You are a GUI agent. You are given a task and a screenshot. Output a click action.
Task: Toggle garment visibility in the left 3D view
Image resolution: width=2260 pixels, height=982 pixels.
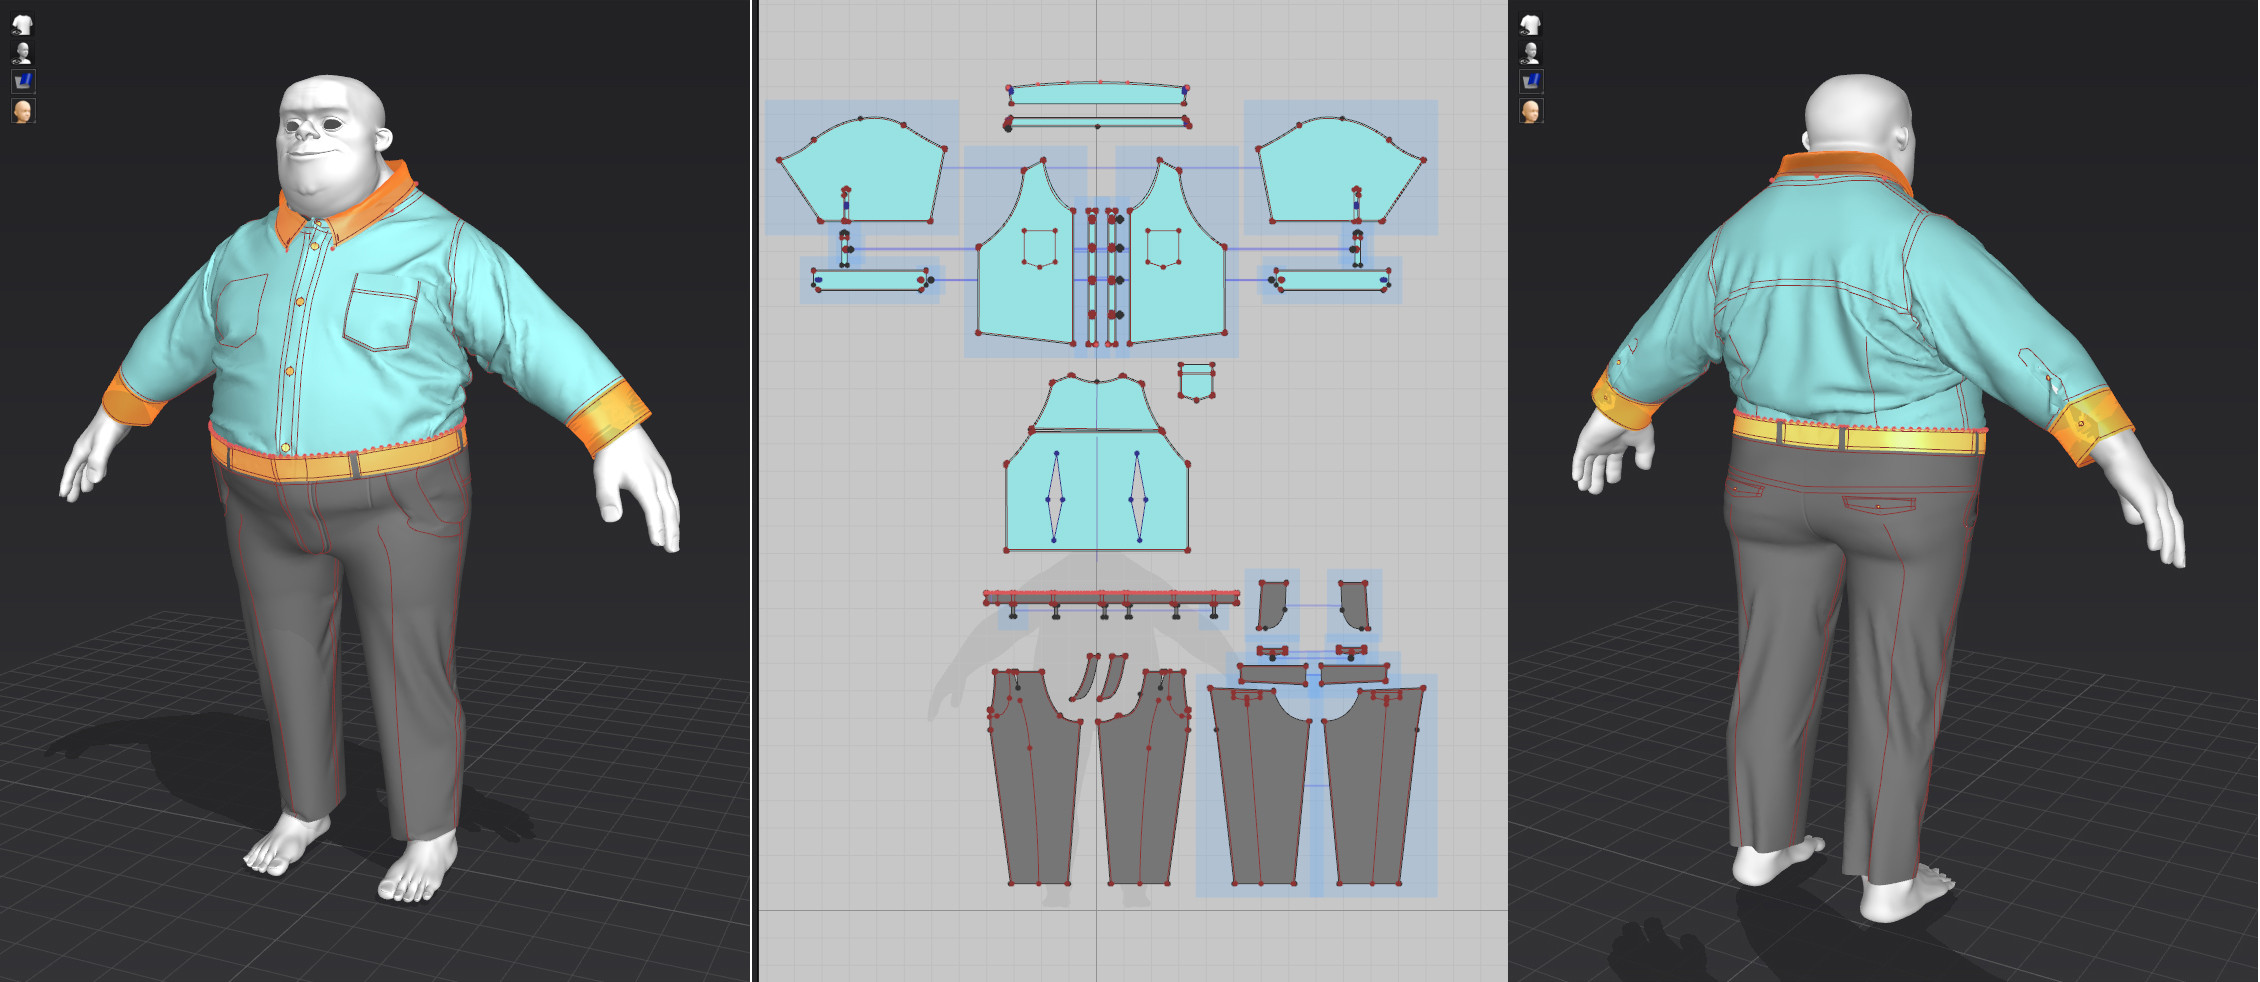22,23
